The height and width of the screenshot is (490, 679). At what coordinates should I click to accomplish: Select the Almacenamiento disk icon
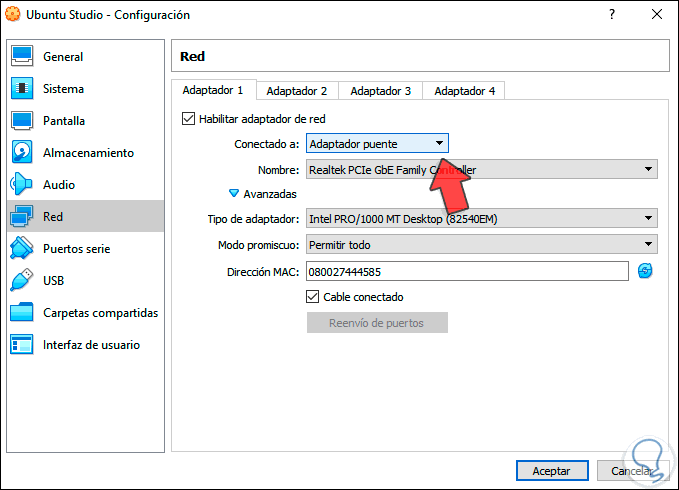coord(23,153)
